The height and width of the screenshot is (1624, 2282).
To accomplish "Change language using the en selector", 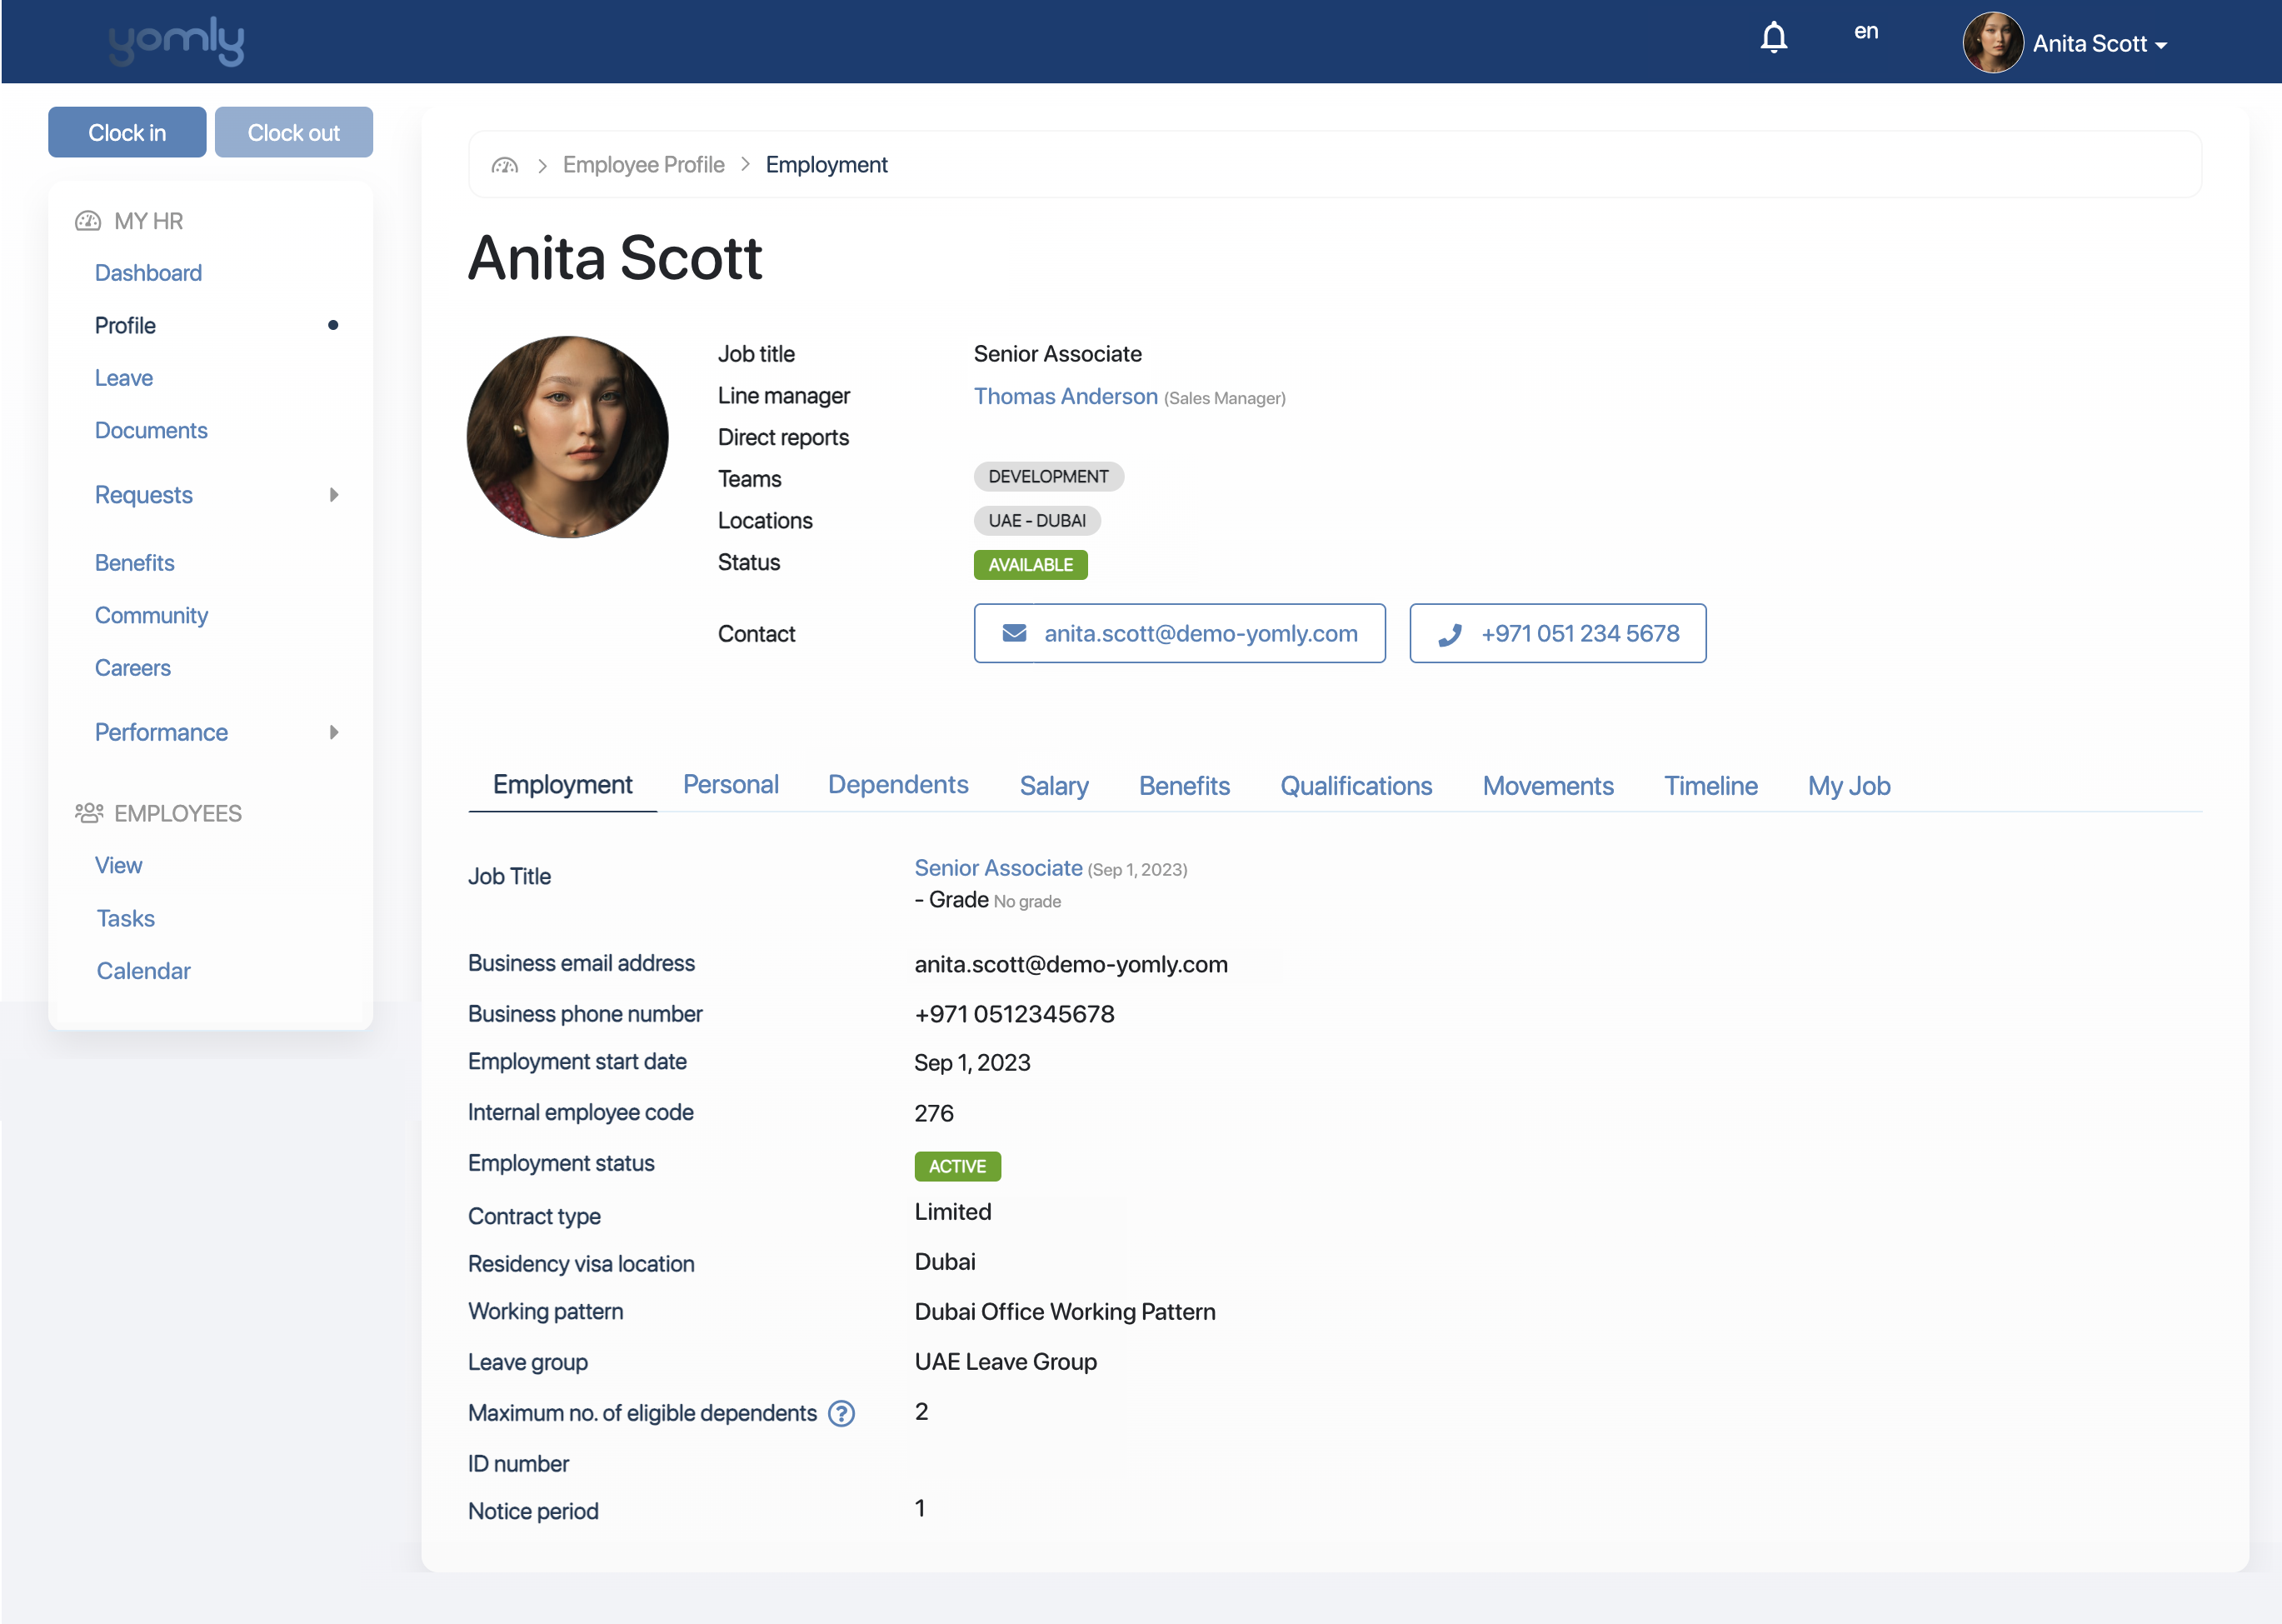I will 1866,31.
